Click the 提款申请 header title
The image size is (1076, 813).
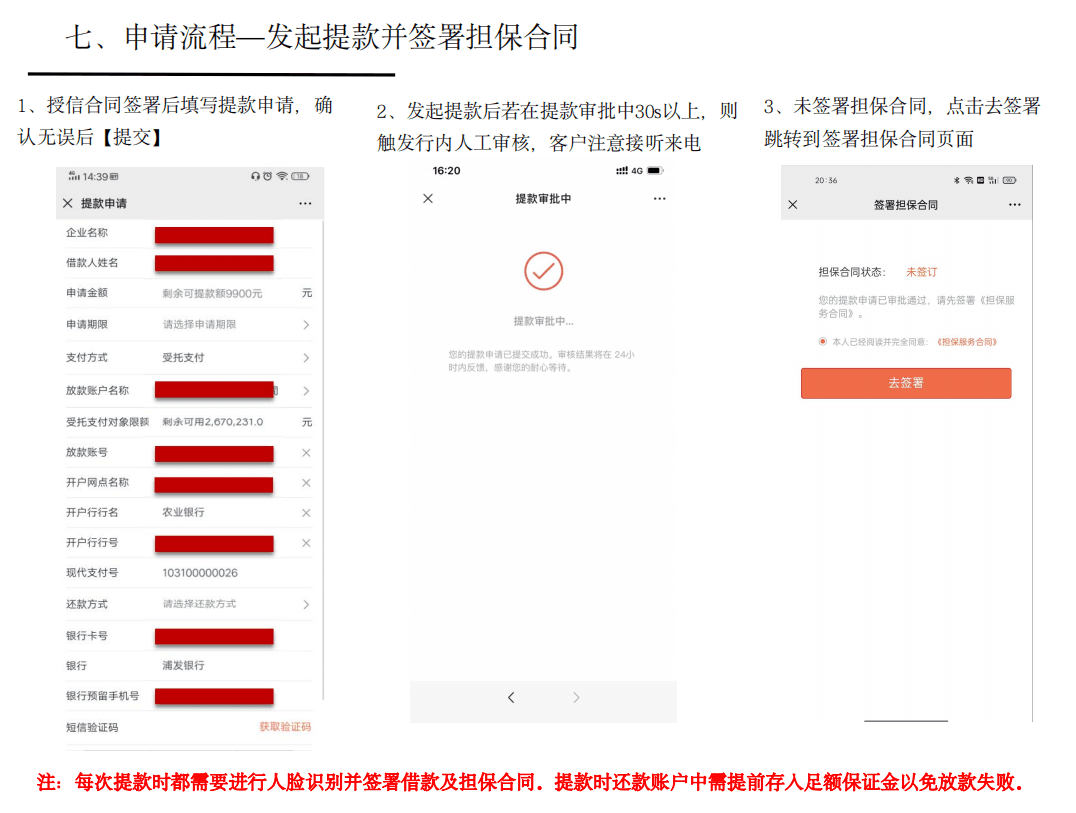(x=104, y=203)
